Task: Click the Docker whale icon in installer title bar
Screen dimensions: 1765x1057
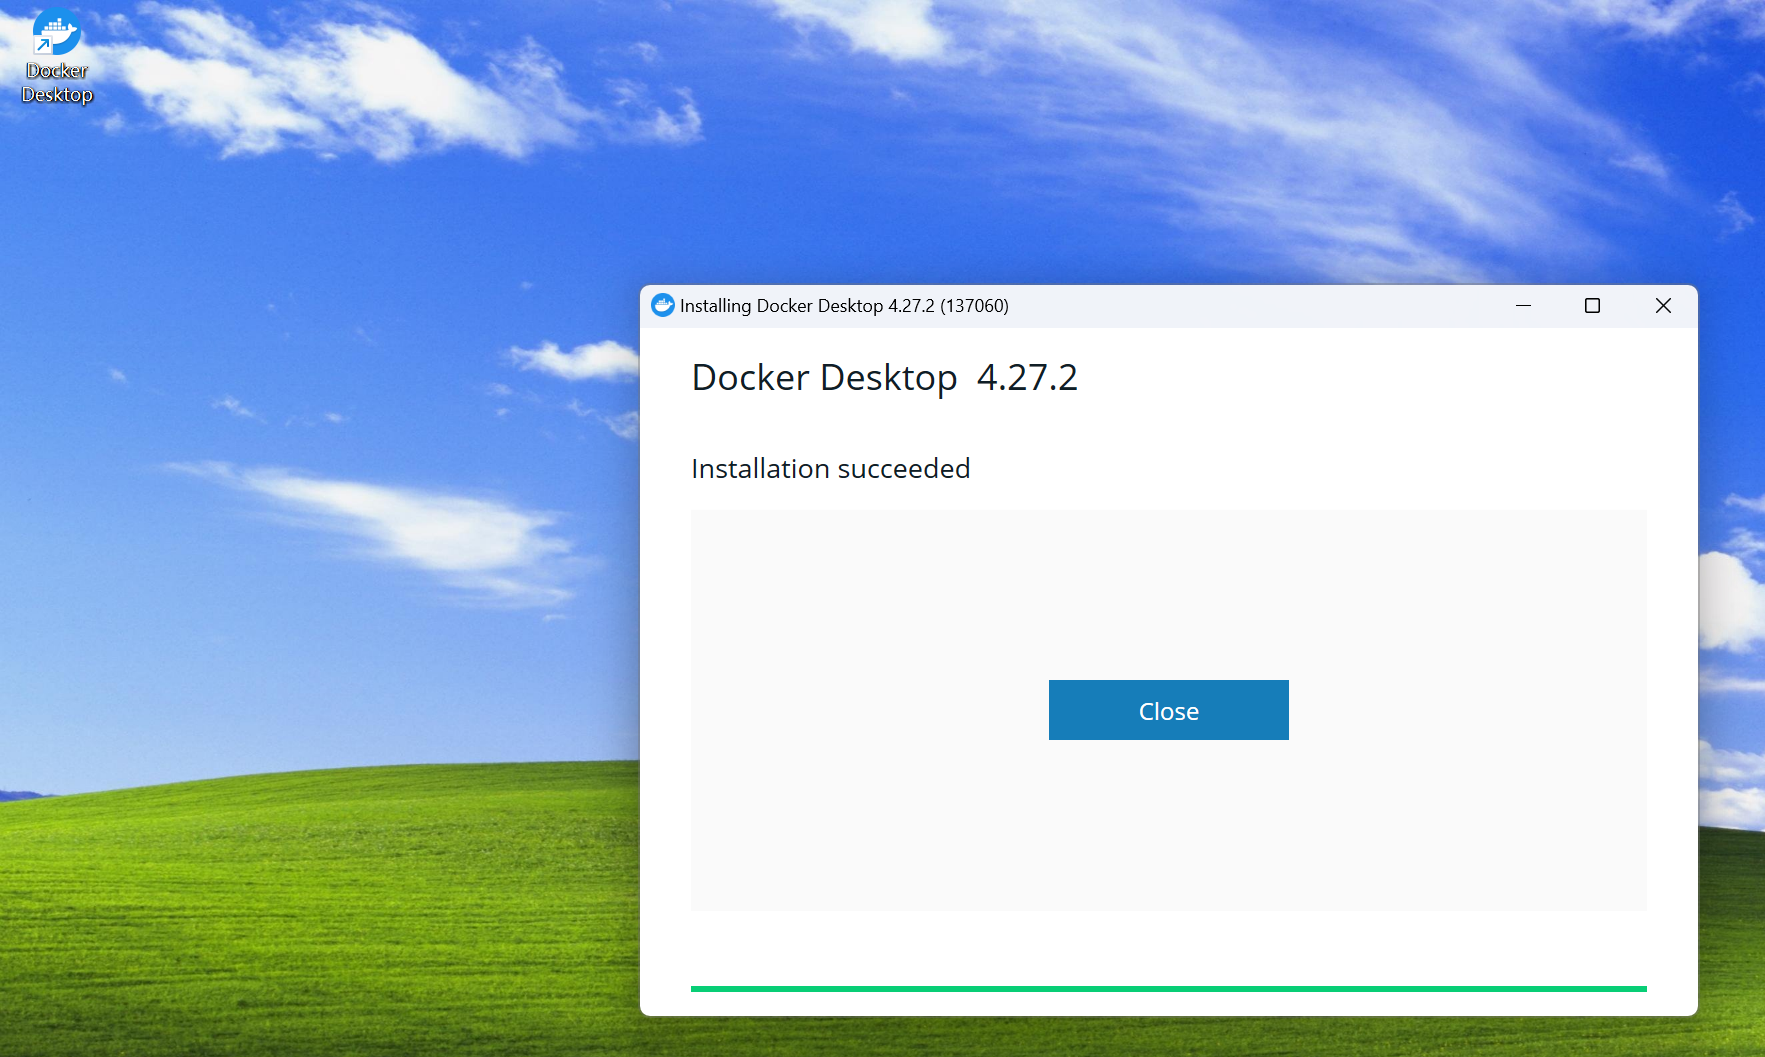Action: point(663,305)
